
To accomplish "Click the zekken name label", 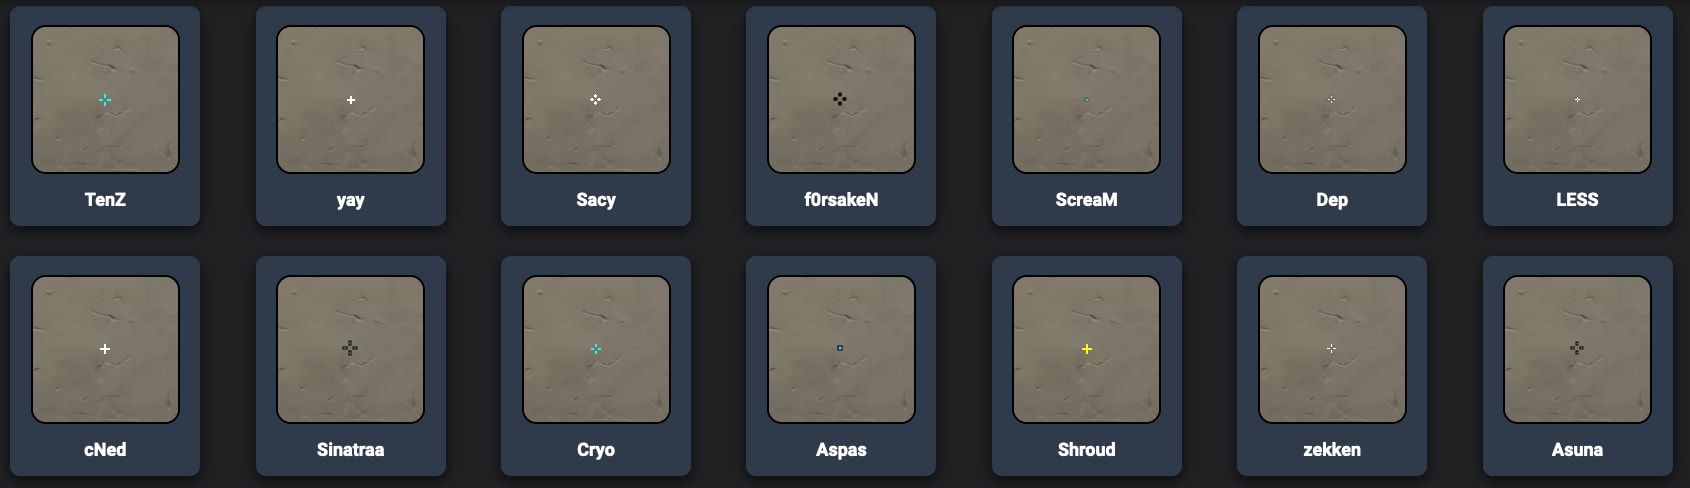I will pyautogui.click(x=1332, y=449).
